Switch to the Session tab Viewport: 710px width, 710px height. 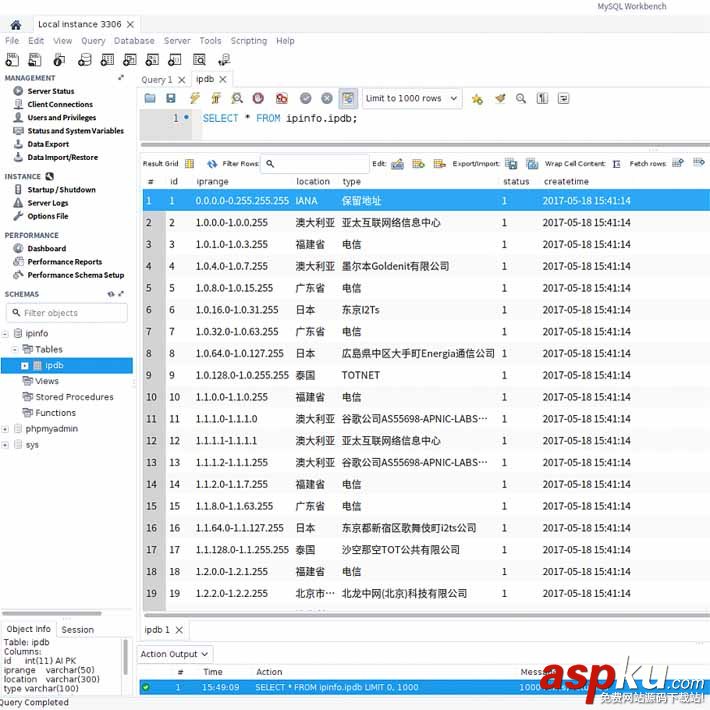click(x=77, y=629)
